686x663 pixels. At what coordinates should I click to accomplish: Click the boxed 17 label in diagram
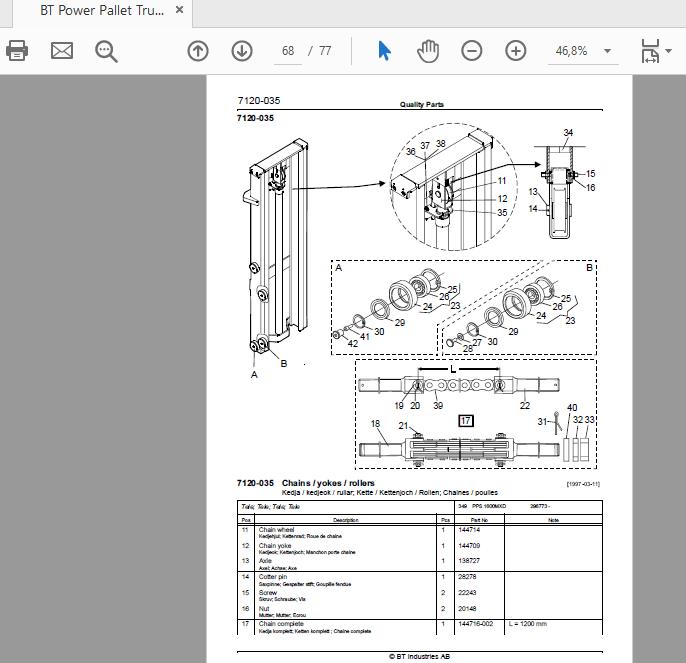pos(466,421)
